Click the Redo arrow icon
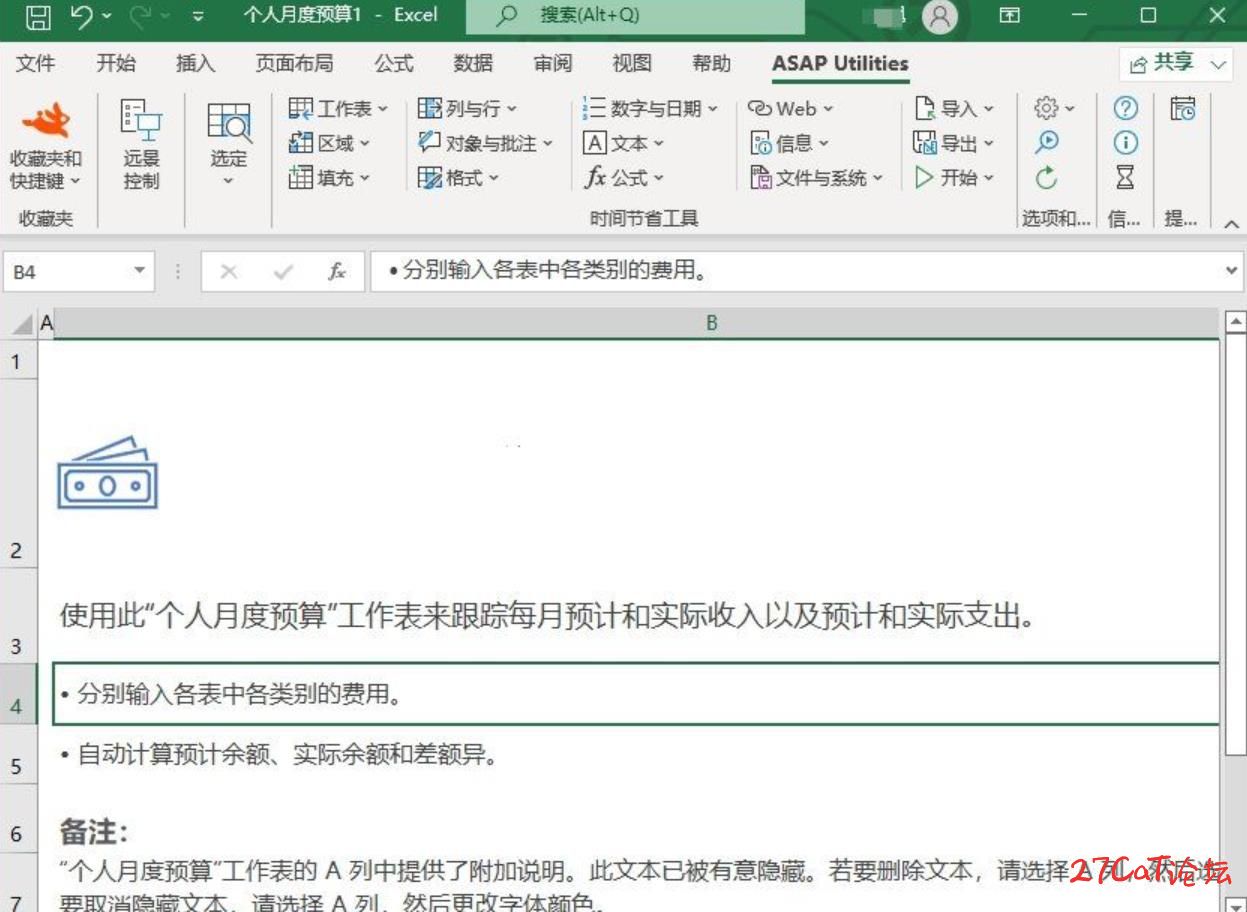This screenshot has width=1247, height=912. tap(140, 16)
